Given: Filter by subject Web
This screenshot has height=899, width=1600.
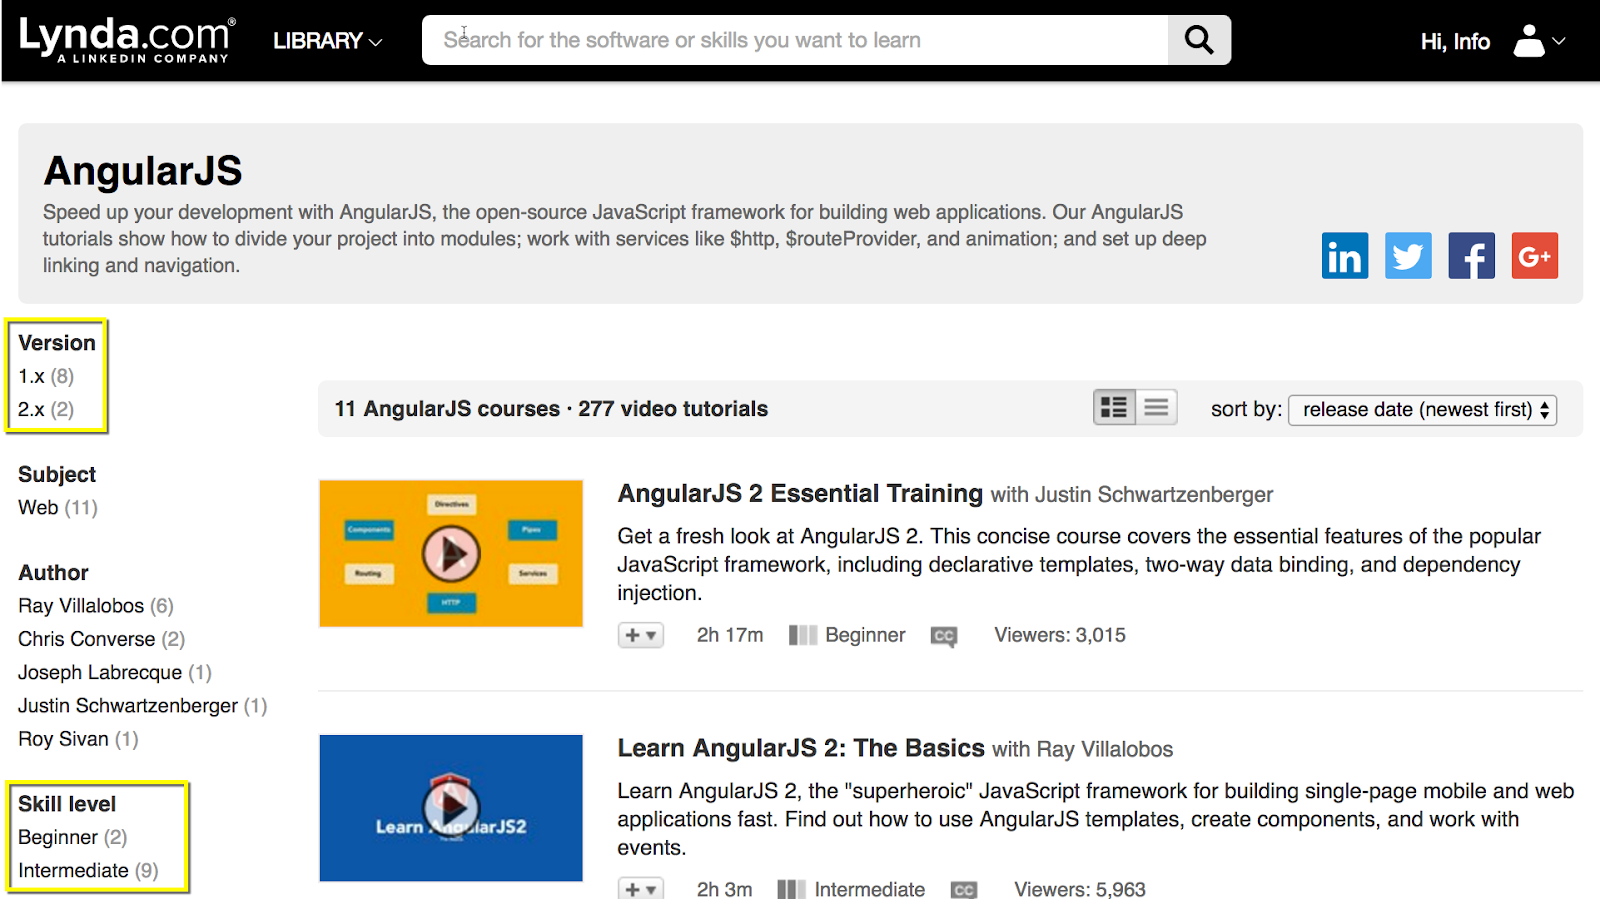Looking at the screenshot, I should [x=58, y=507].
